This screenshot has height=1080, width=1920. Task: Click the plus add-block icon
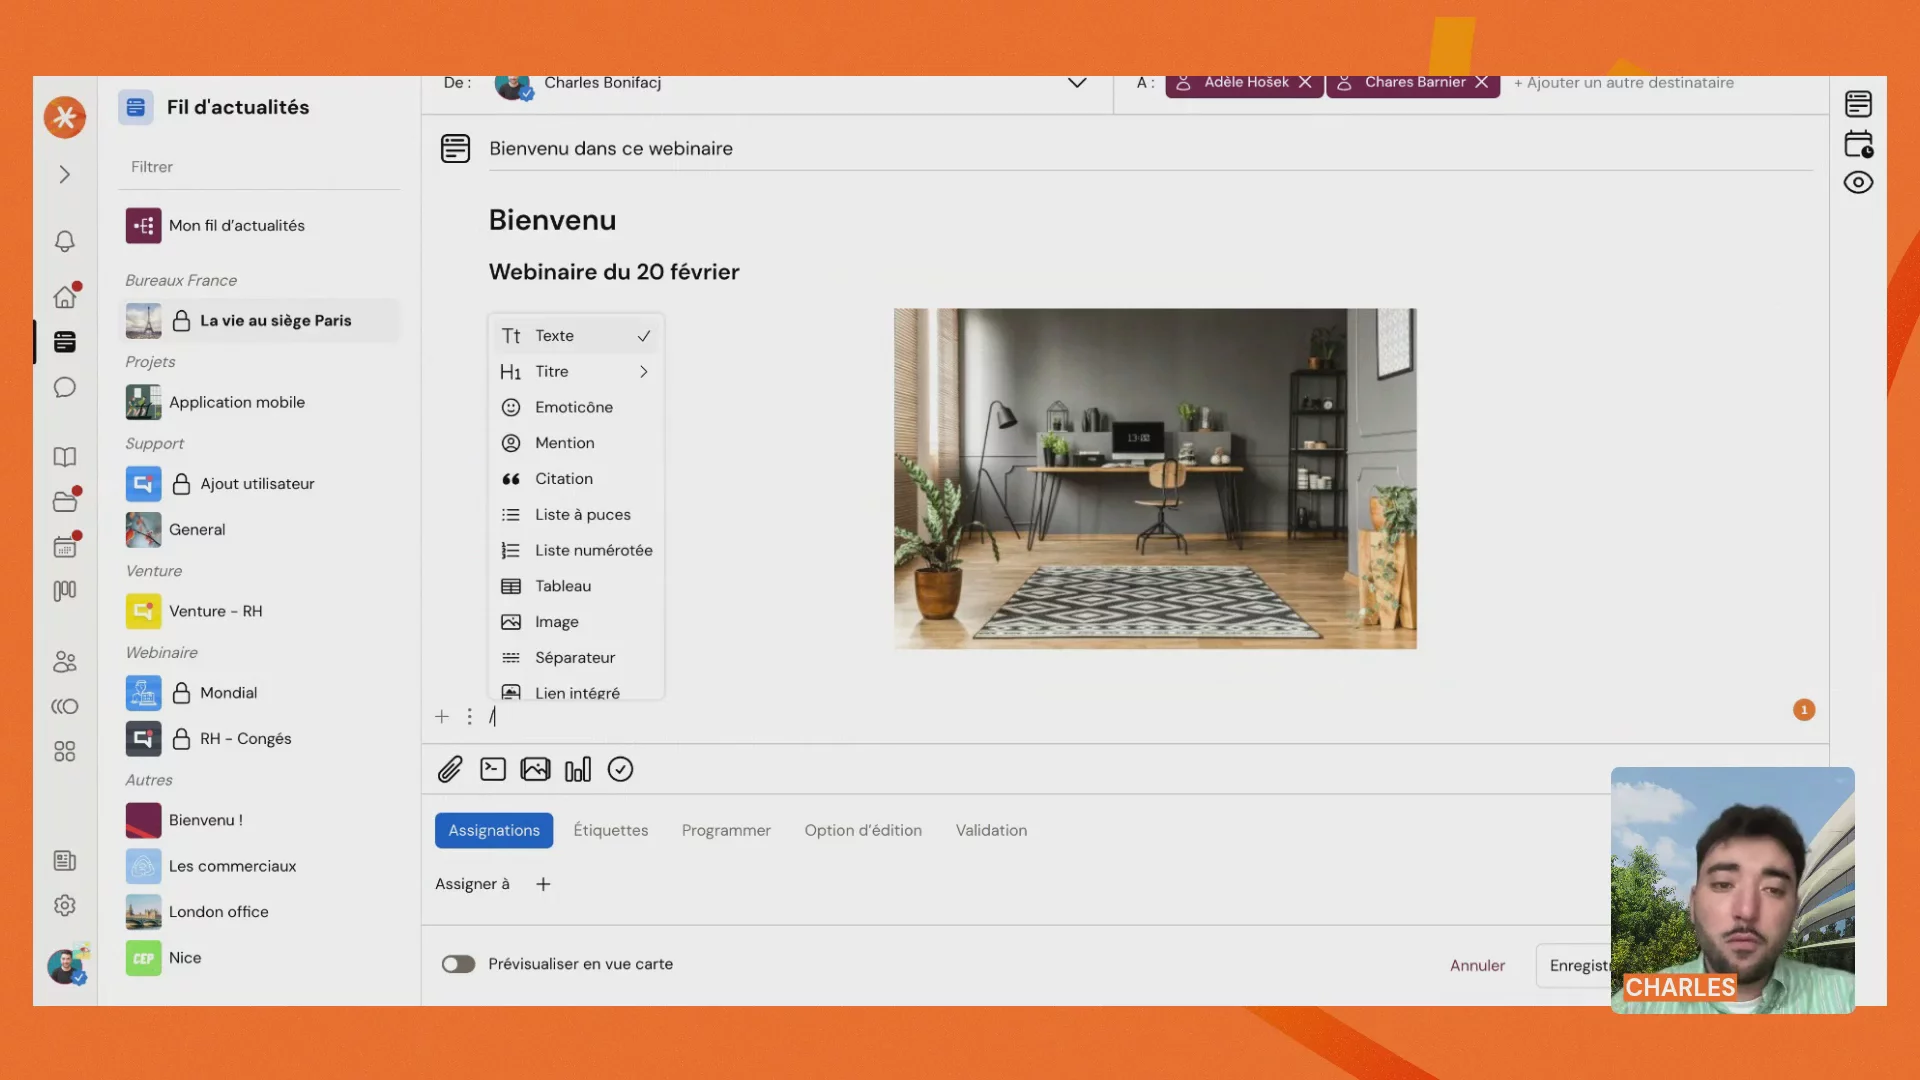pyautogui.click(x=442, y=717)
